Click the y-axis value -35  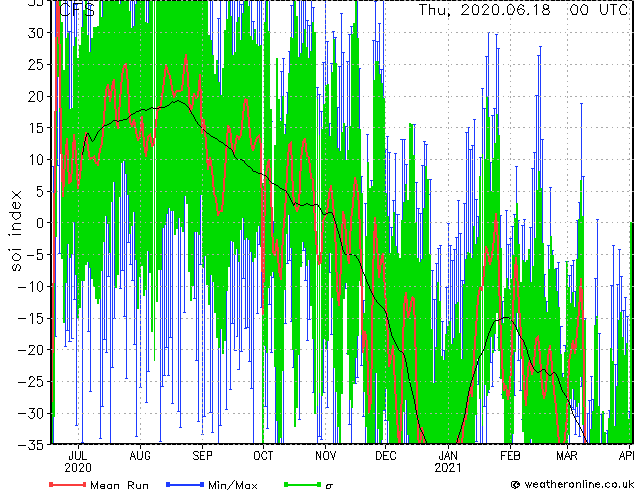(x=30, y=445)
